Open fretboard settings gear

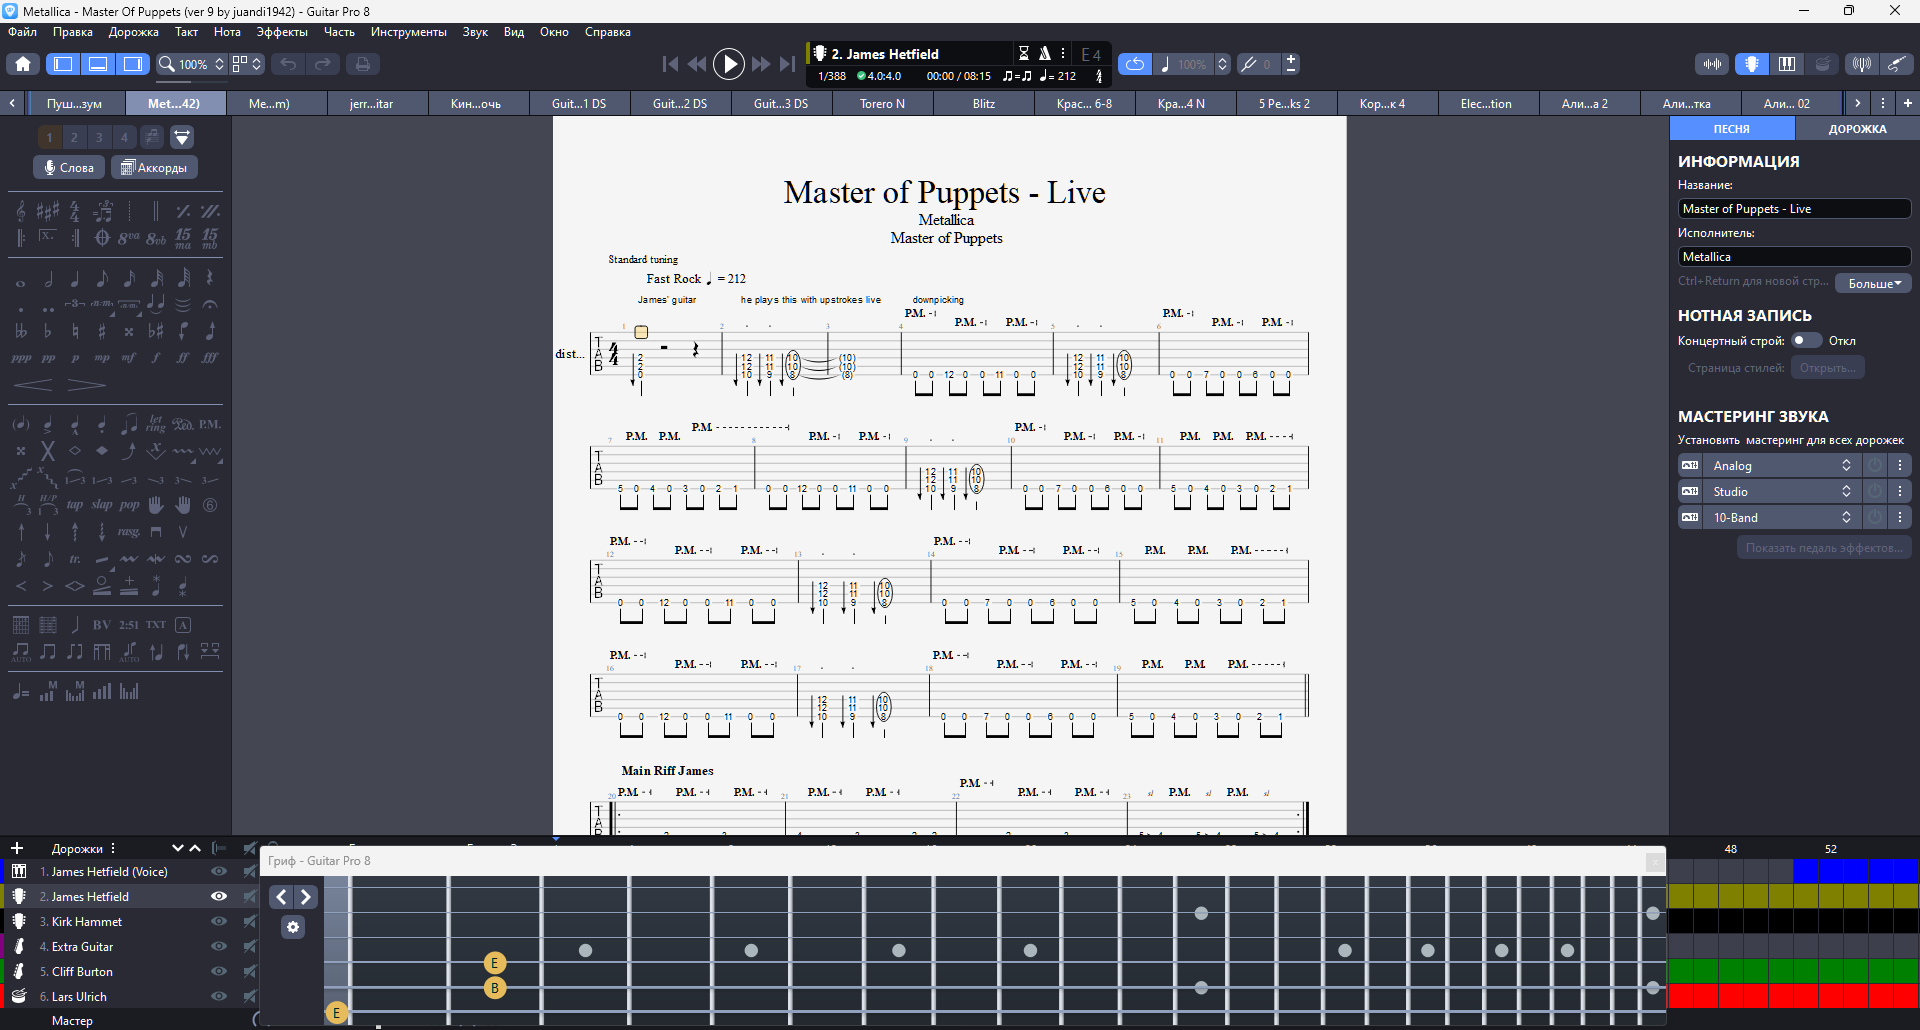(x=293, y=927)
